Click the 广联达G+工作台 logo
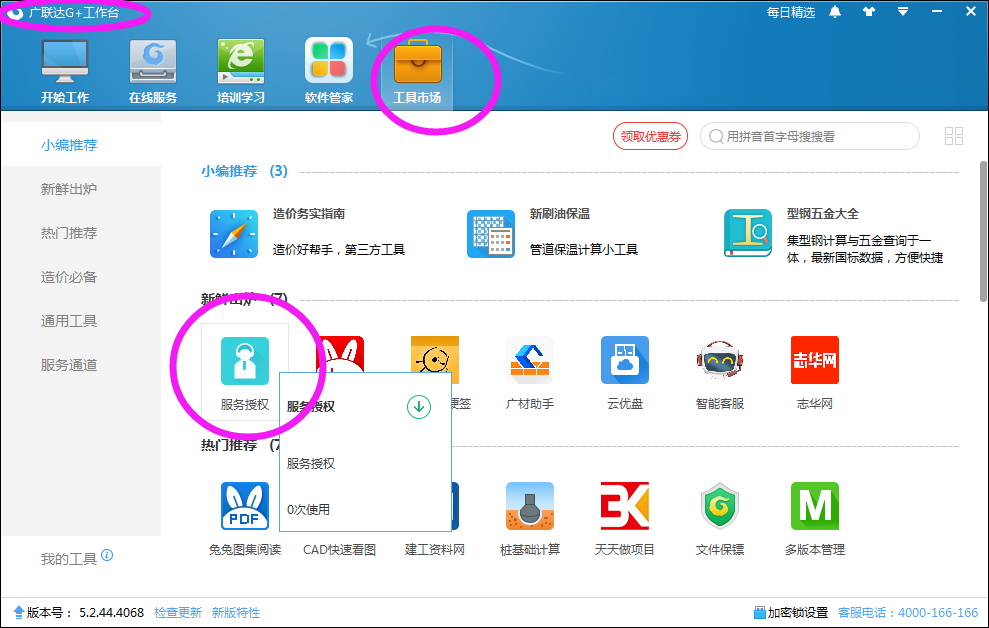 coord(15,13)
